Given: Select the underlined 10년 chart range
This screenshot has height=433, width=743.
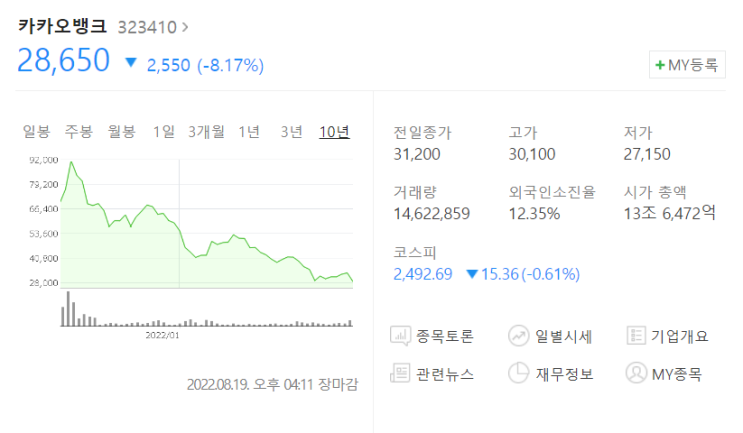Looking at the screenshot, I should pyautogui.click(x=335, y=132).
